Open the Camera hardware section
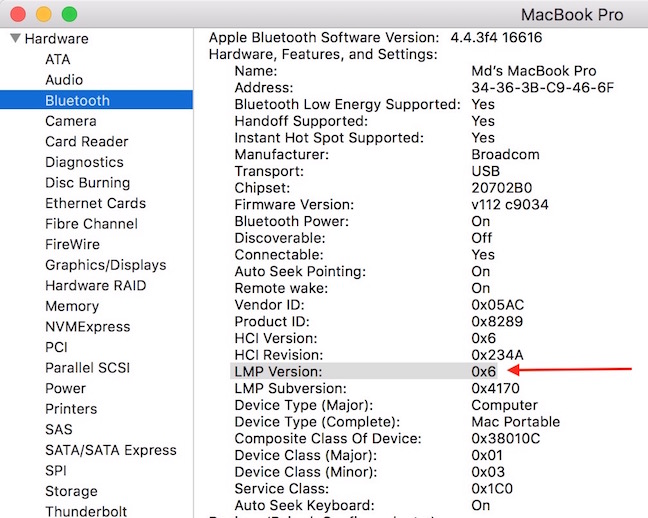This screenshot has width=648, height=518. click(x=70, y=121)
